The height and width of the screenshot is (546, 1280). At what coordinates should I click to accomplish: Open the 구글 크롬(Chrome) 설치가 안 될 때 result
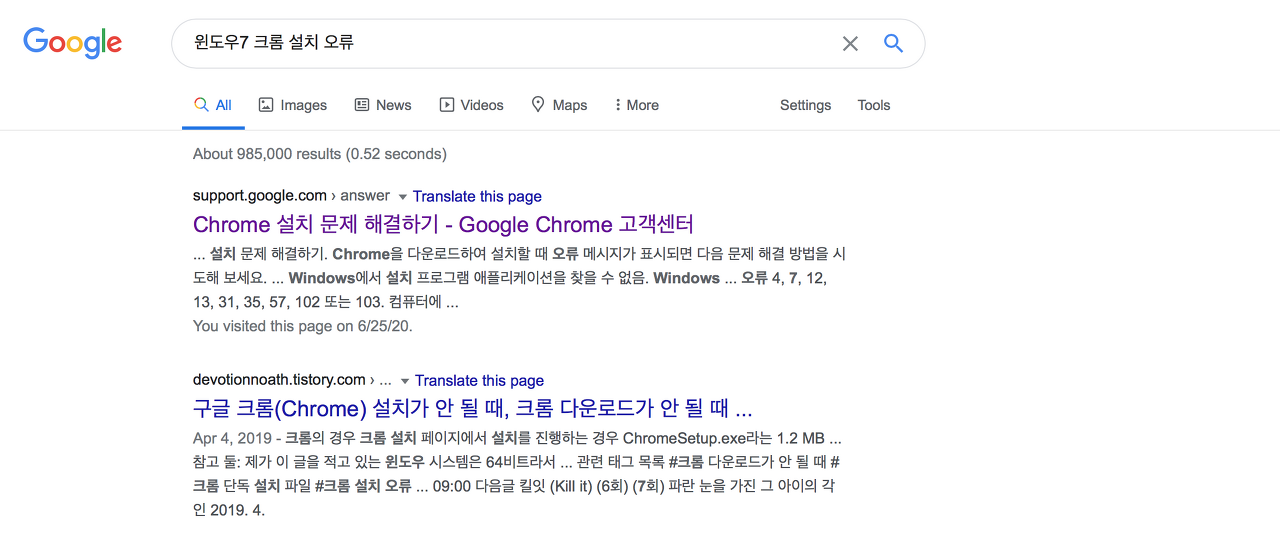tap(472, 408)
